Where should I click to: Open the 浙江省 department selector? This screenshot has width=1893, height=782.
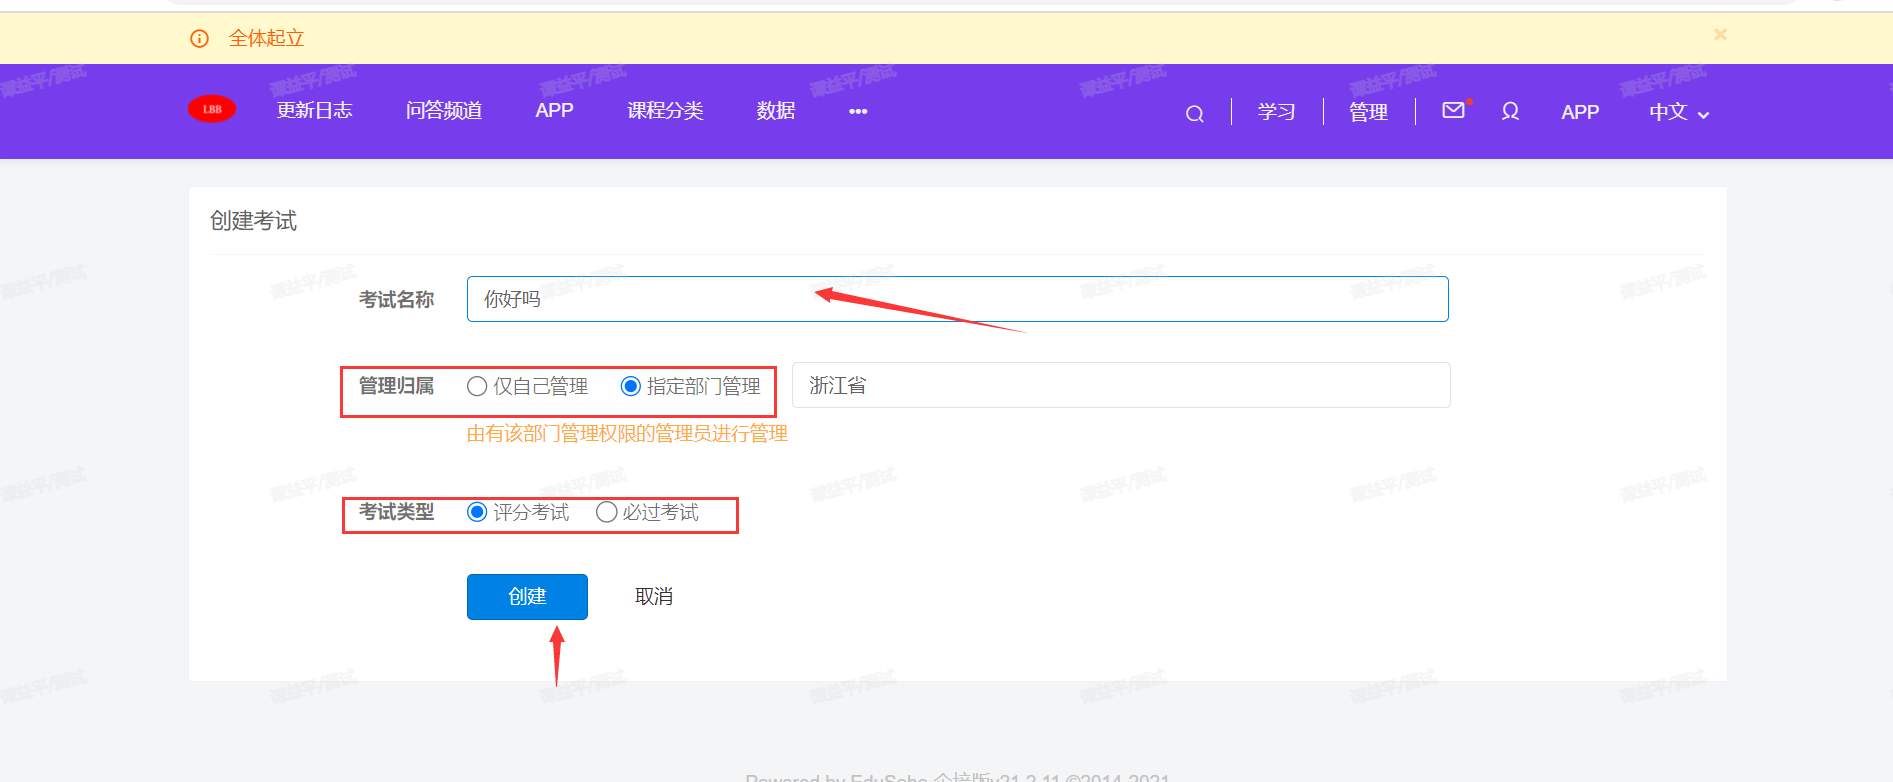[1121, 385]
